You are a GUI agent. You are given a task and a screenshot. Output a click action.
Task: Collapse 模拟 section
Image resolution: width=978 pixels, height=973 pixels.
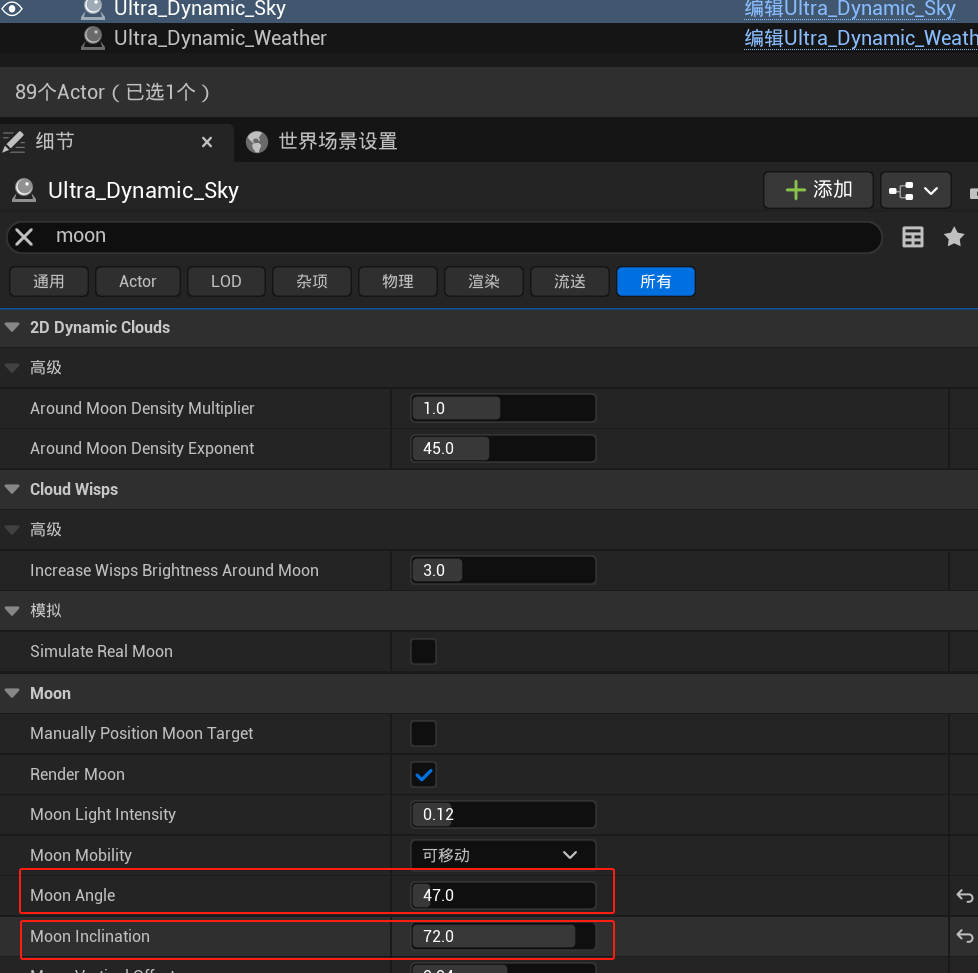pyautogui.click(x=12, y=611)
